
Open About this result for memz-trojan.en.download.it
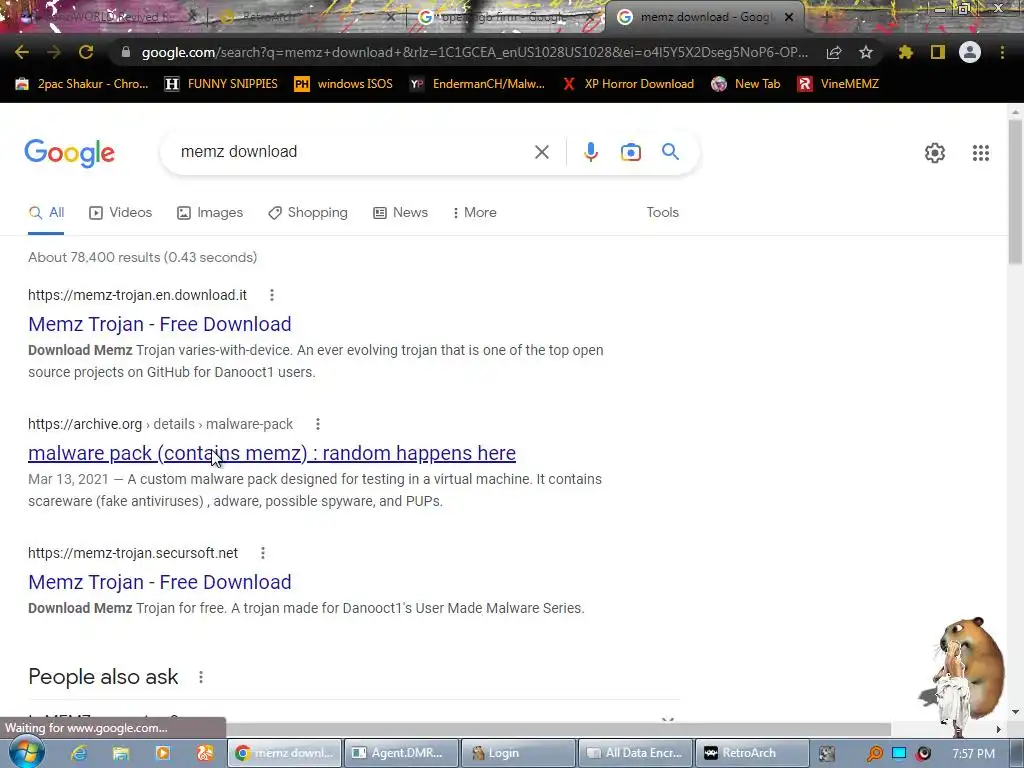point(272,295)
